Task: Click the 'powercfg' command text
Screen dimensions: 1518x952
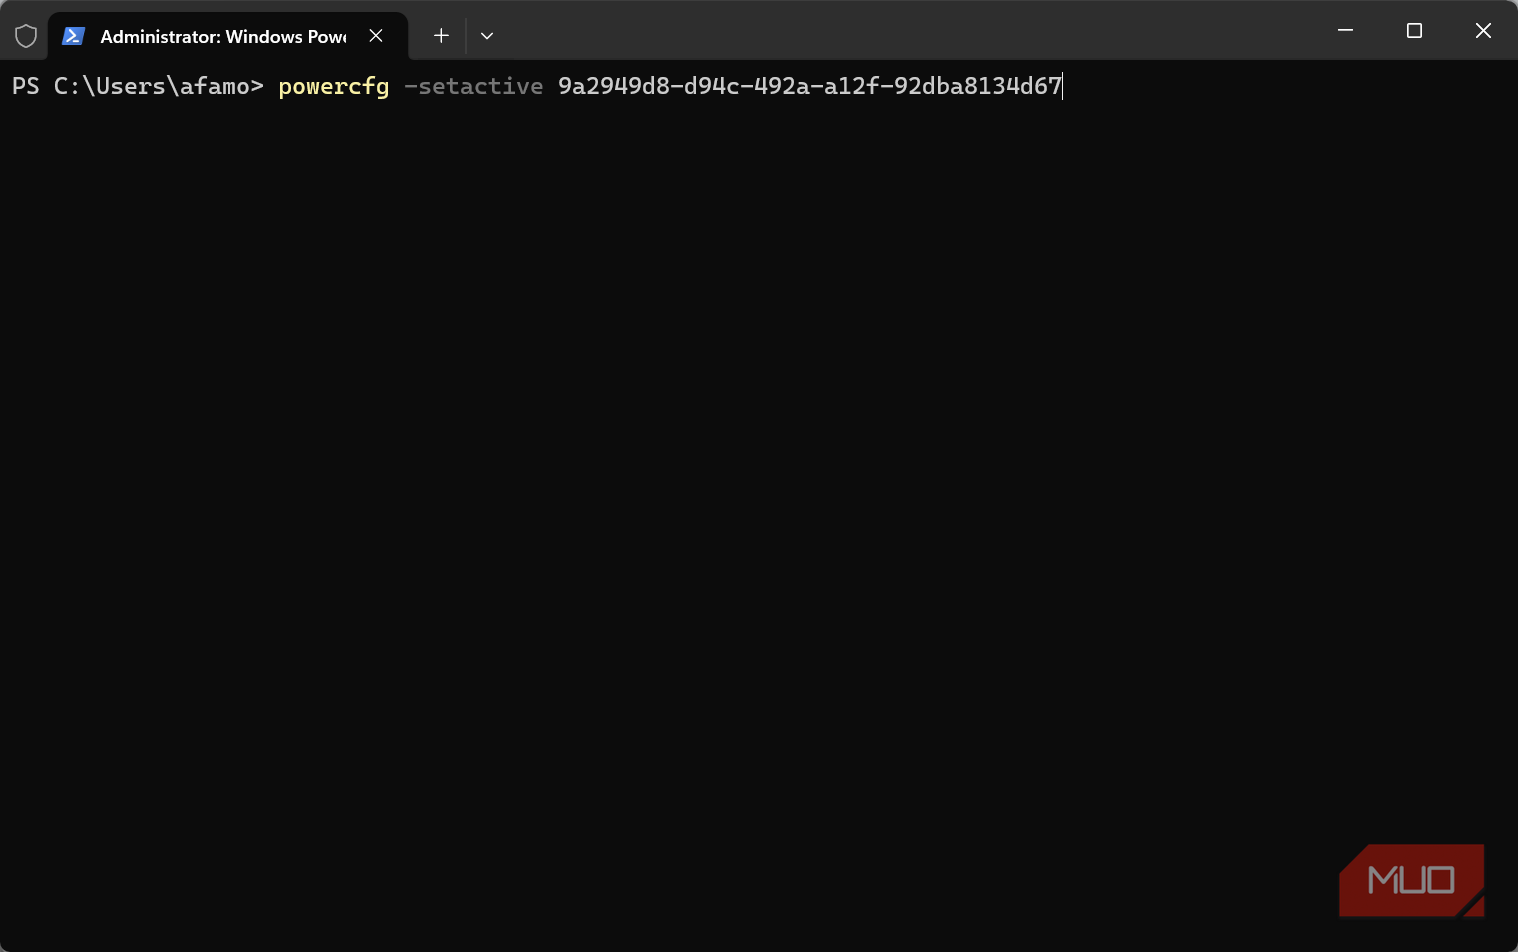Action: pyautogui.click(x=334, y=87)
